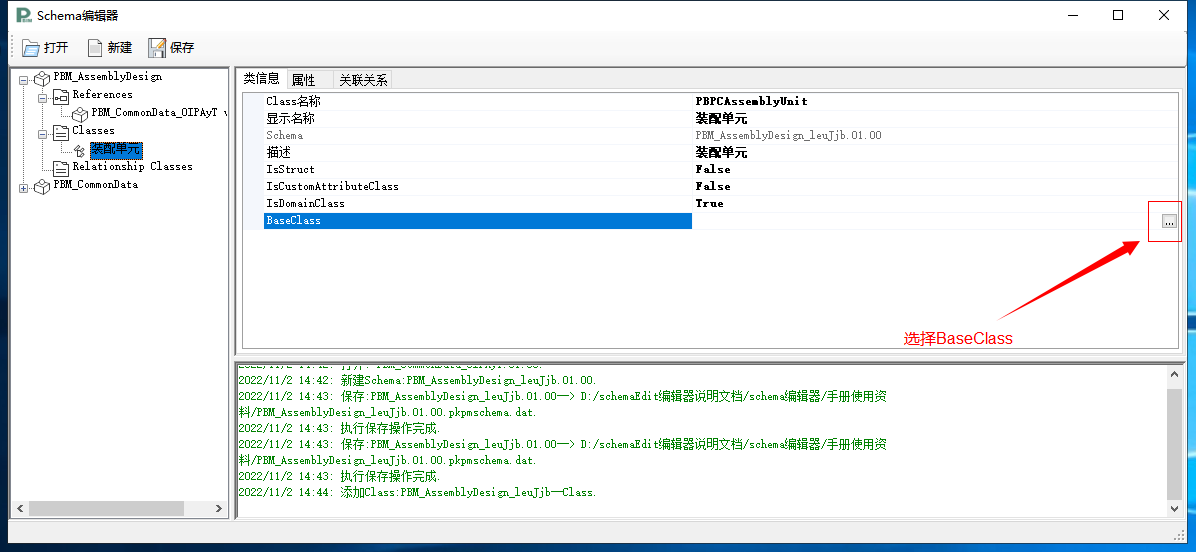Switch to the 属性 tab
1196x552 pixels.
pyautogui.click(x=303, y=80)
